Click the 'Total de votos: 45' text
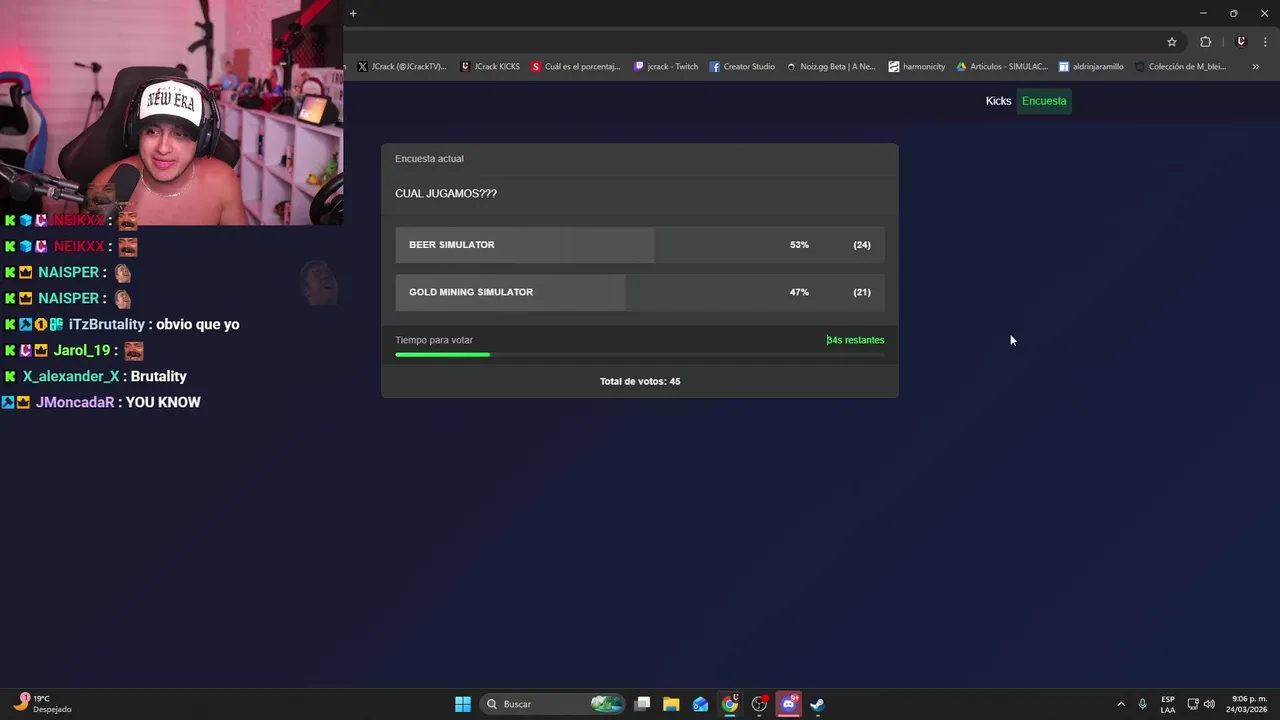Viewport: 1280px width, 720px height. 640,381
